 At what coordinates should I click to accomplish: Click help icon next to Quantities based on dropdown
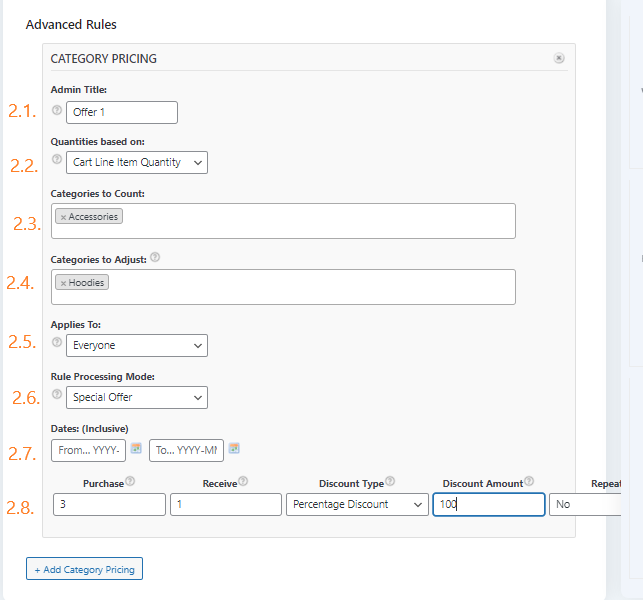[57, 160]
